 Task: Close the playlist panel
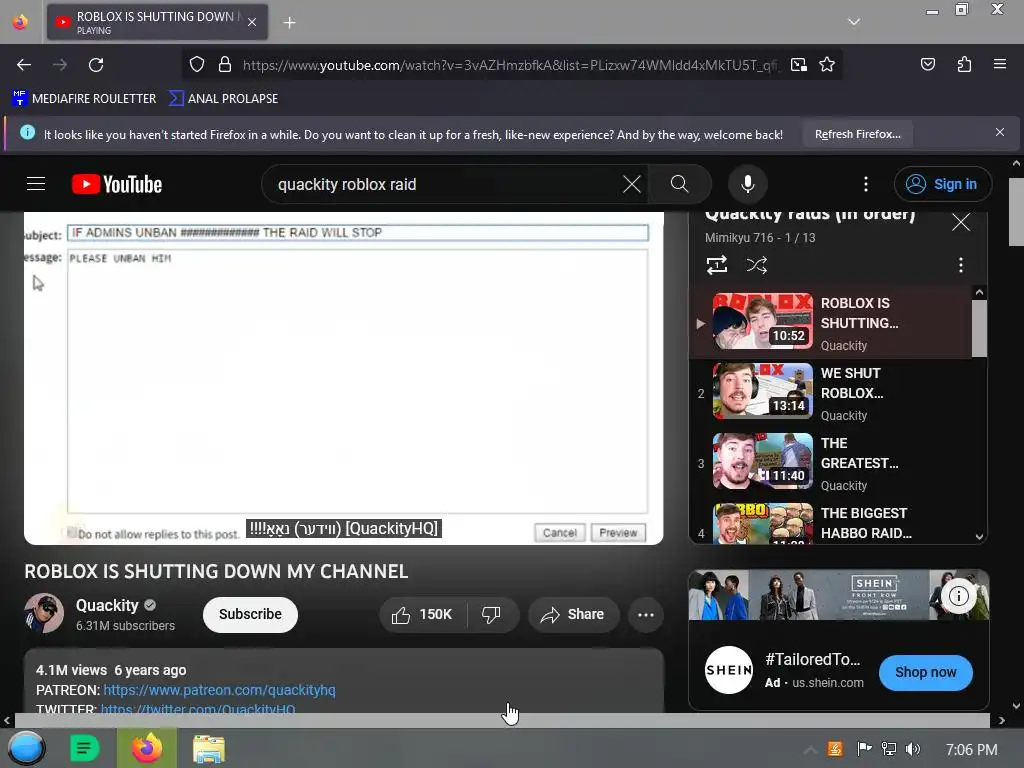point(961,222)
